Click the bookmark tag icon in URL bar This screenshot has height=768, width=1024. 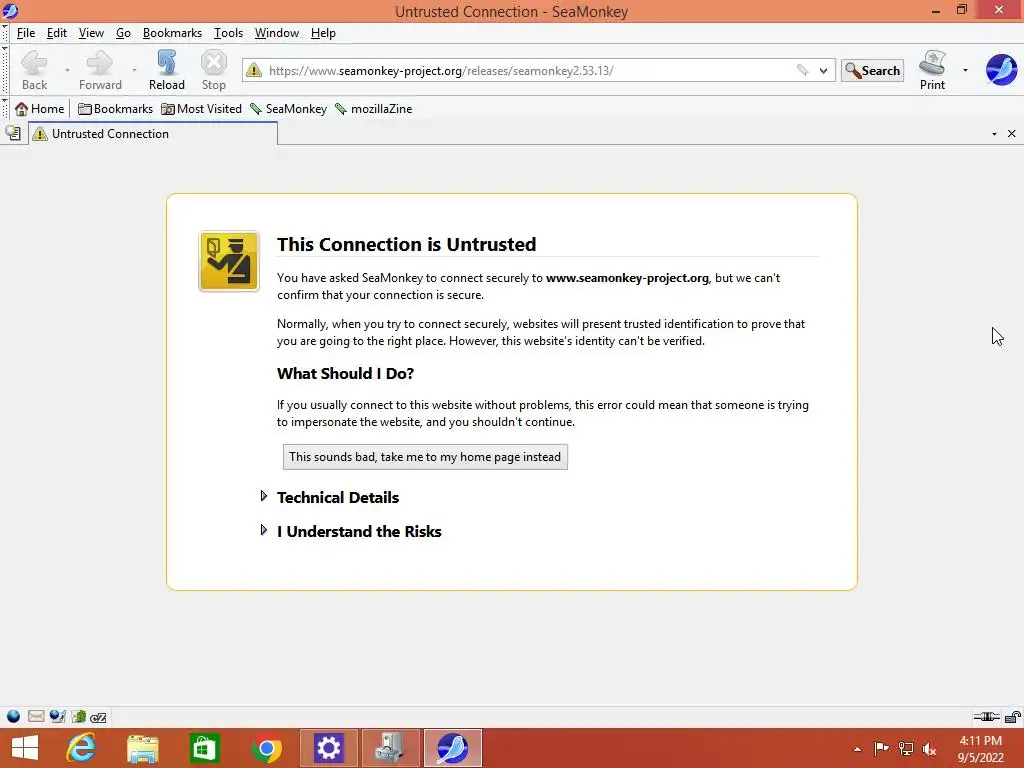[803, 70]
